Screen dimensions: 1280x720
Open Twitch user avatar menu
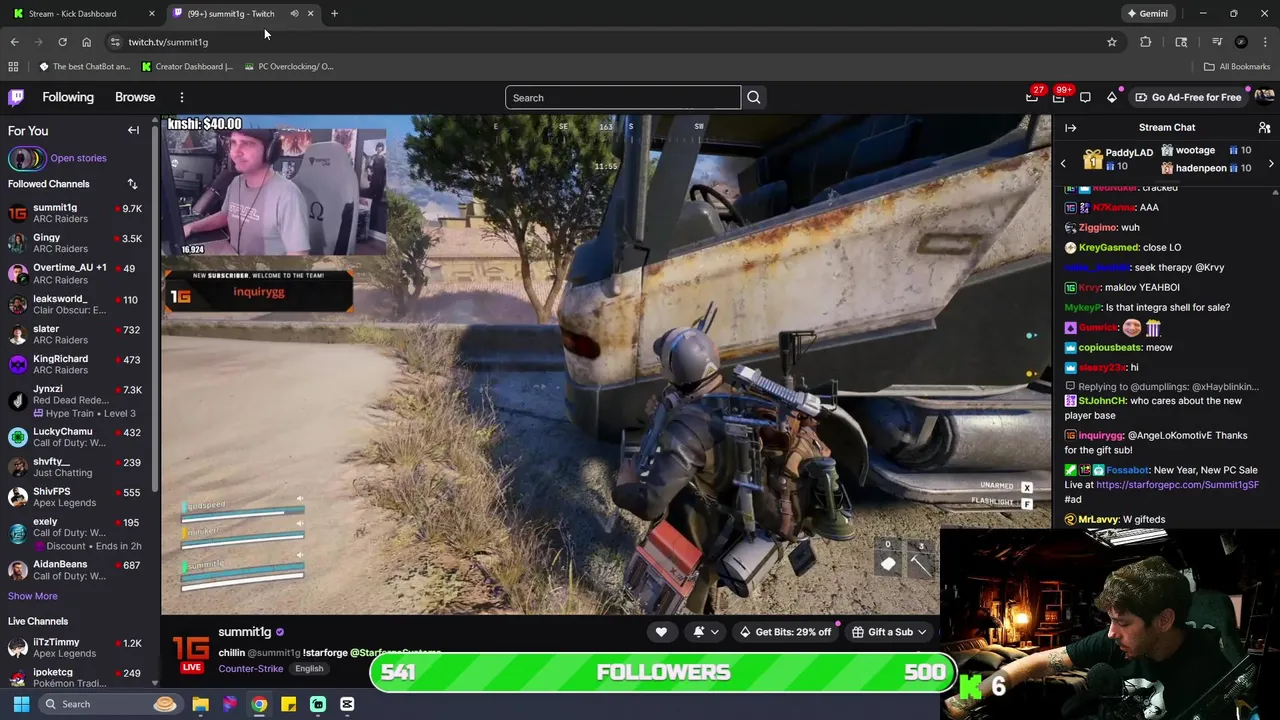coord(1264,97)
